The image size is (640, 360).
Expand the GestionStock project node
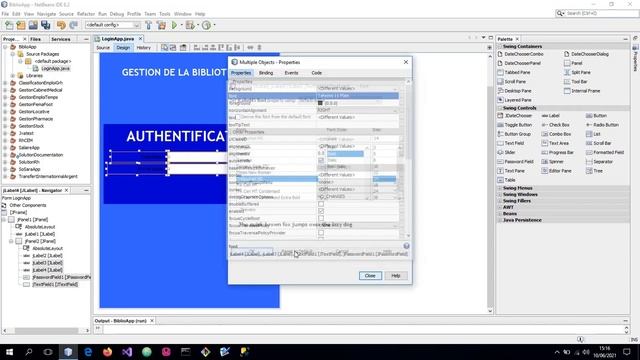[x=5, y=126]
